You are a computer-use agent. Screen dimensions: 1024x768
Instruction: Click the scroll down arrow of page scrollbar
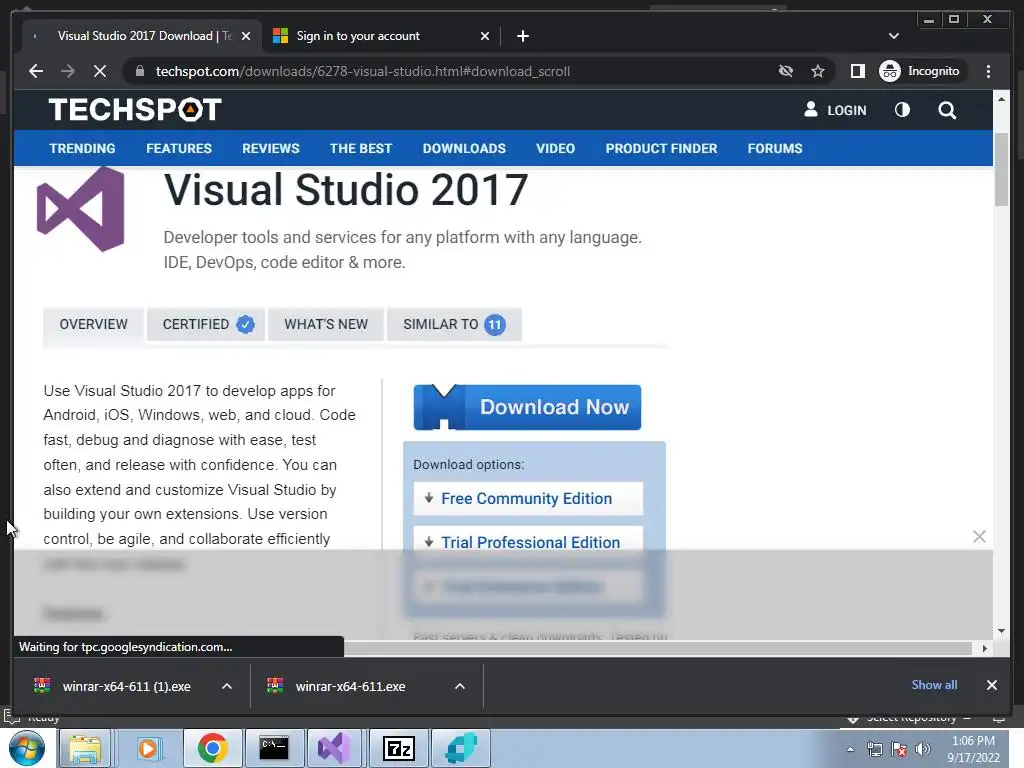pyautogui.click(x=1001, y=631)
